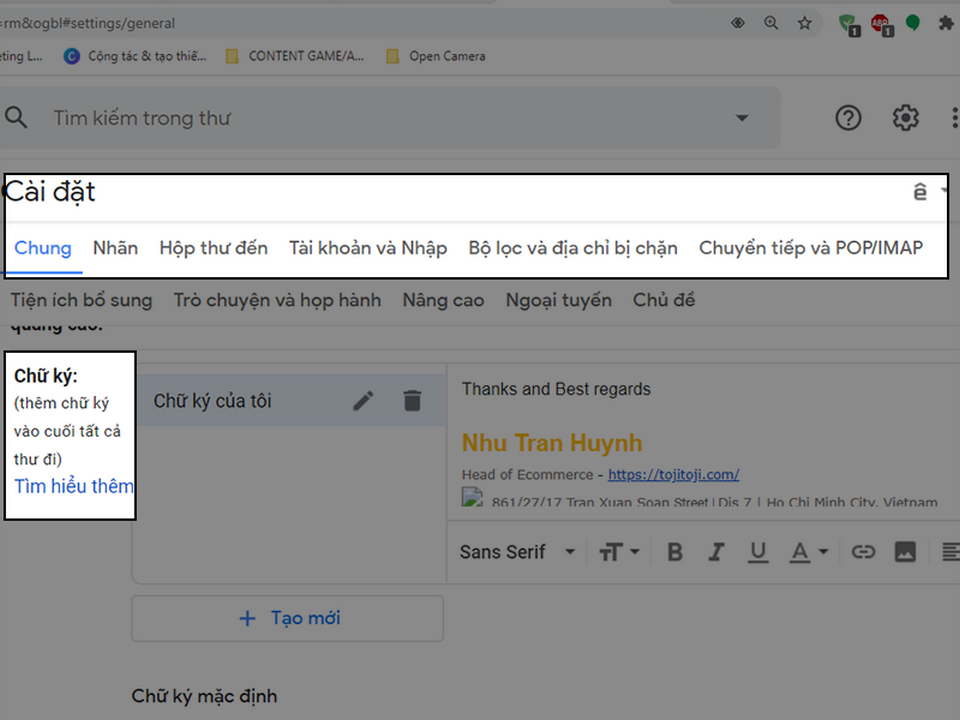The image size is (960, 720).
Task: Bookmark this page with the star icon
Action: [x=805, y=23]
